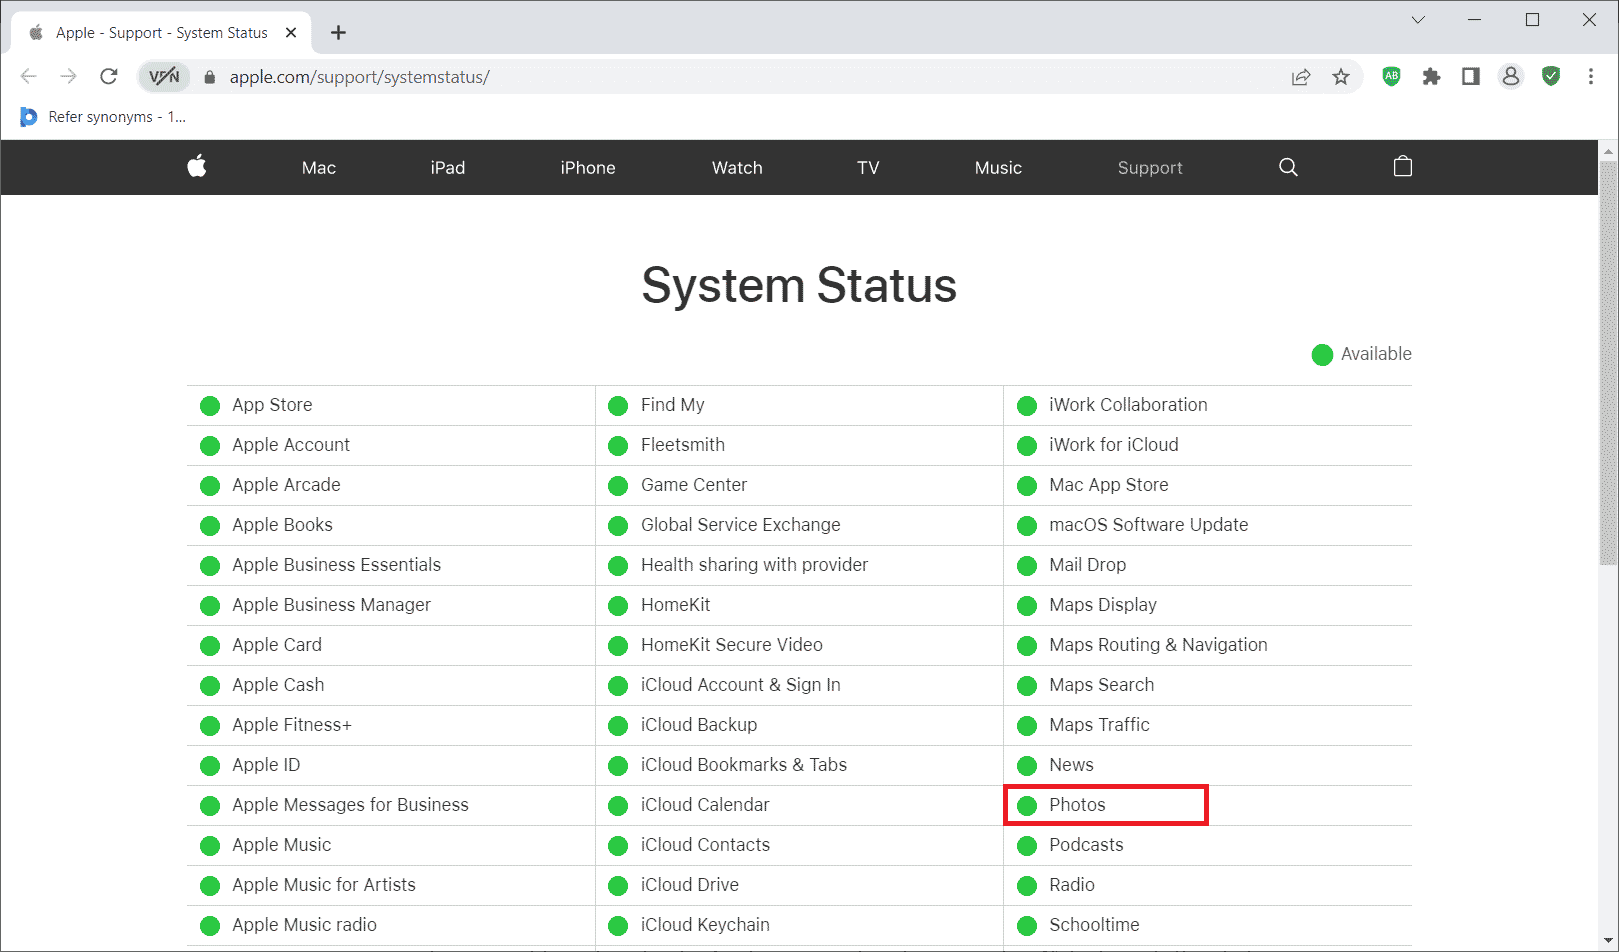Toggle the browser side panel icon
The width and height of the screenshot is (1619, 952).
[x=1471, y=76]
